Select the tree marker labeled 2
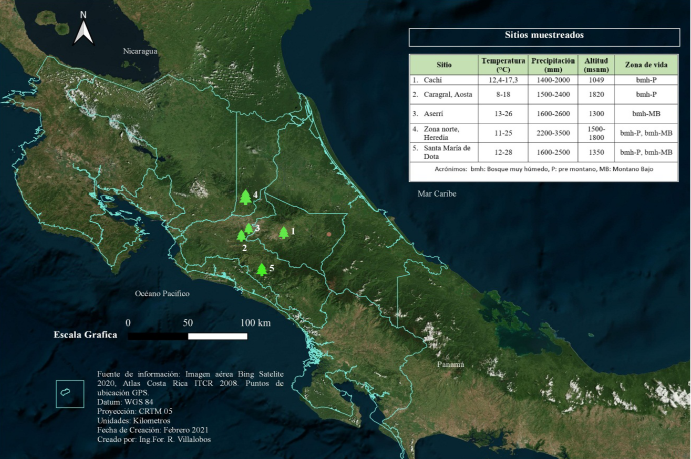 [x=241, y=235]
